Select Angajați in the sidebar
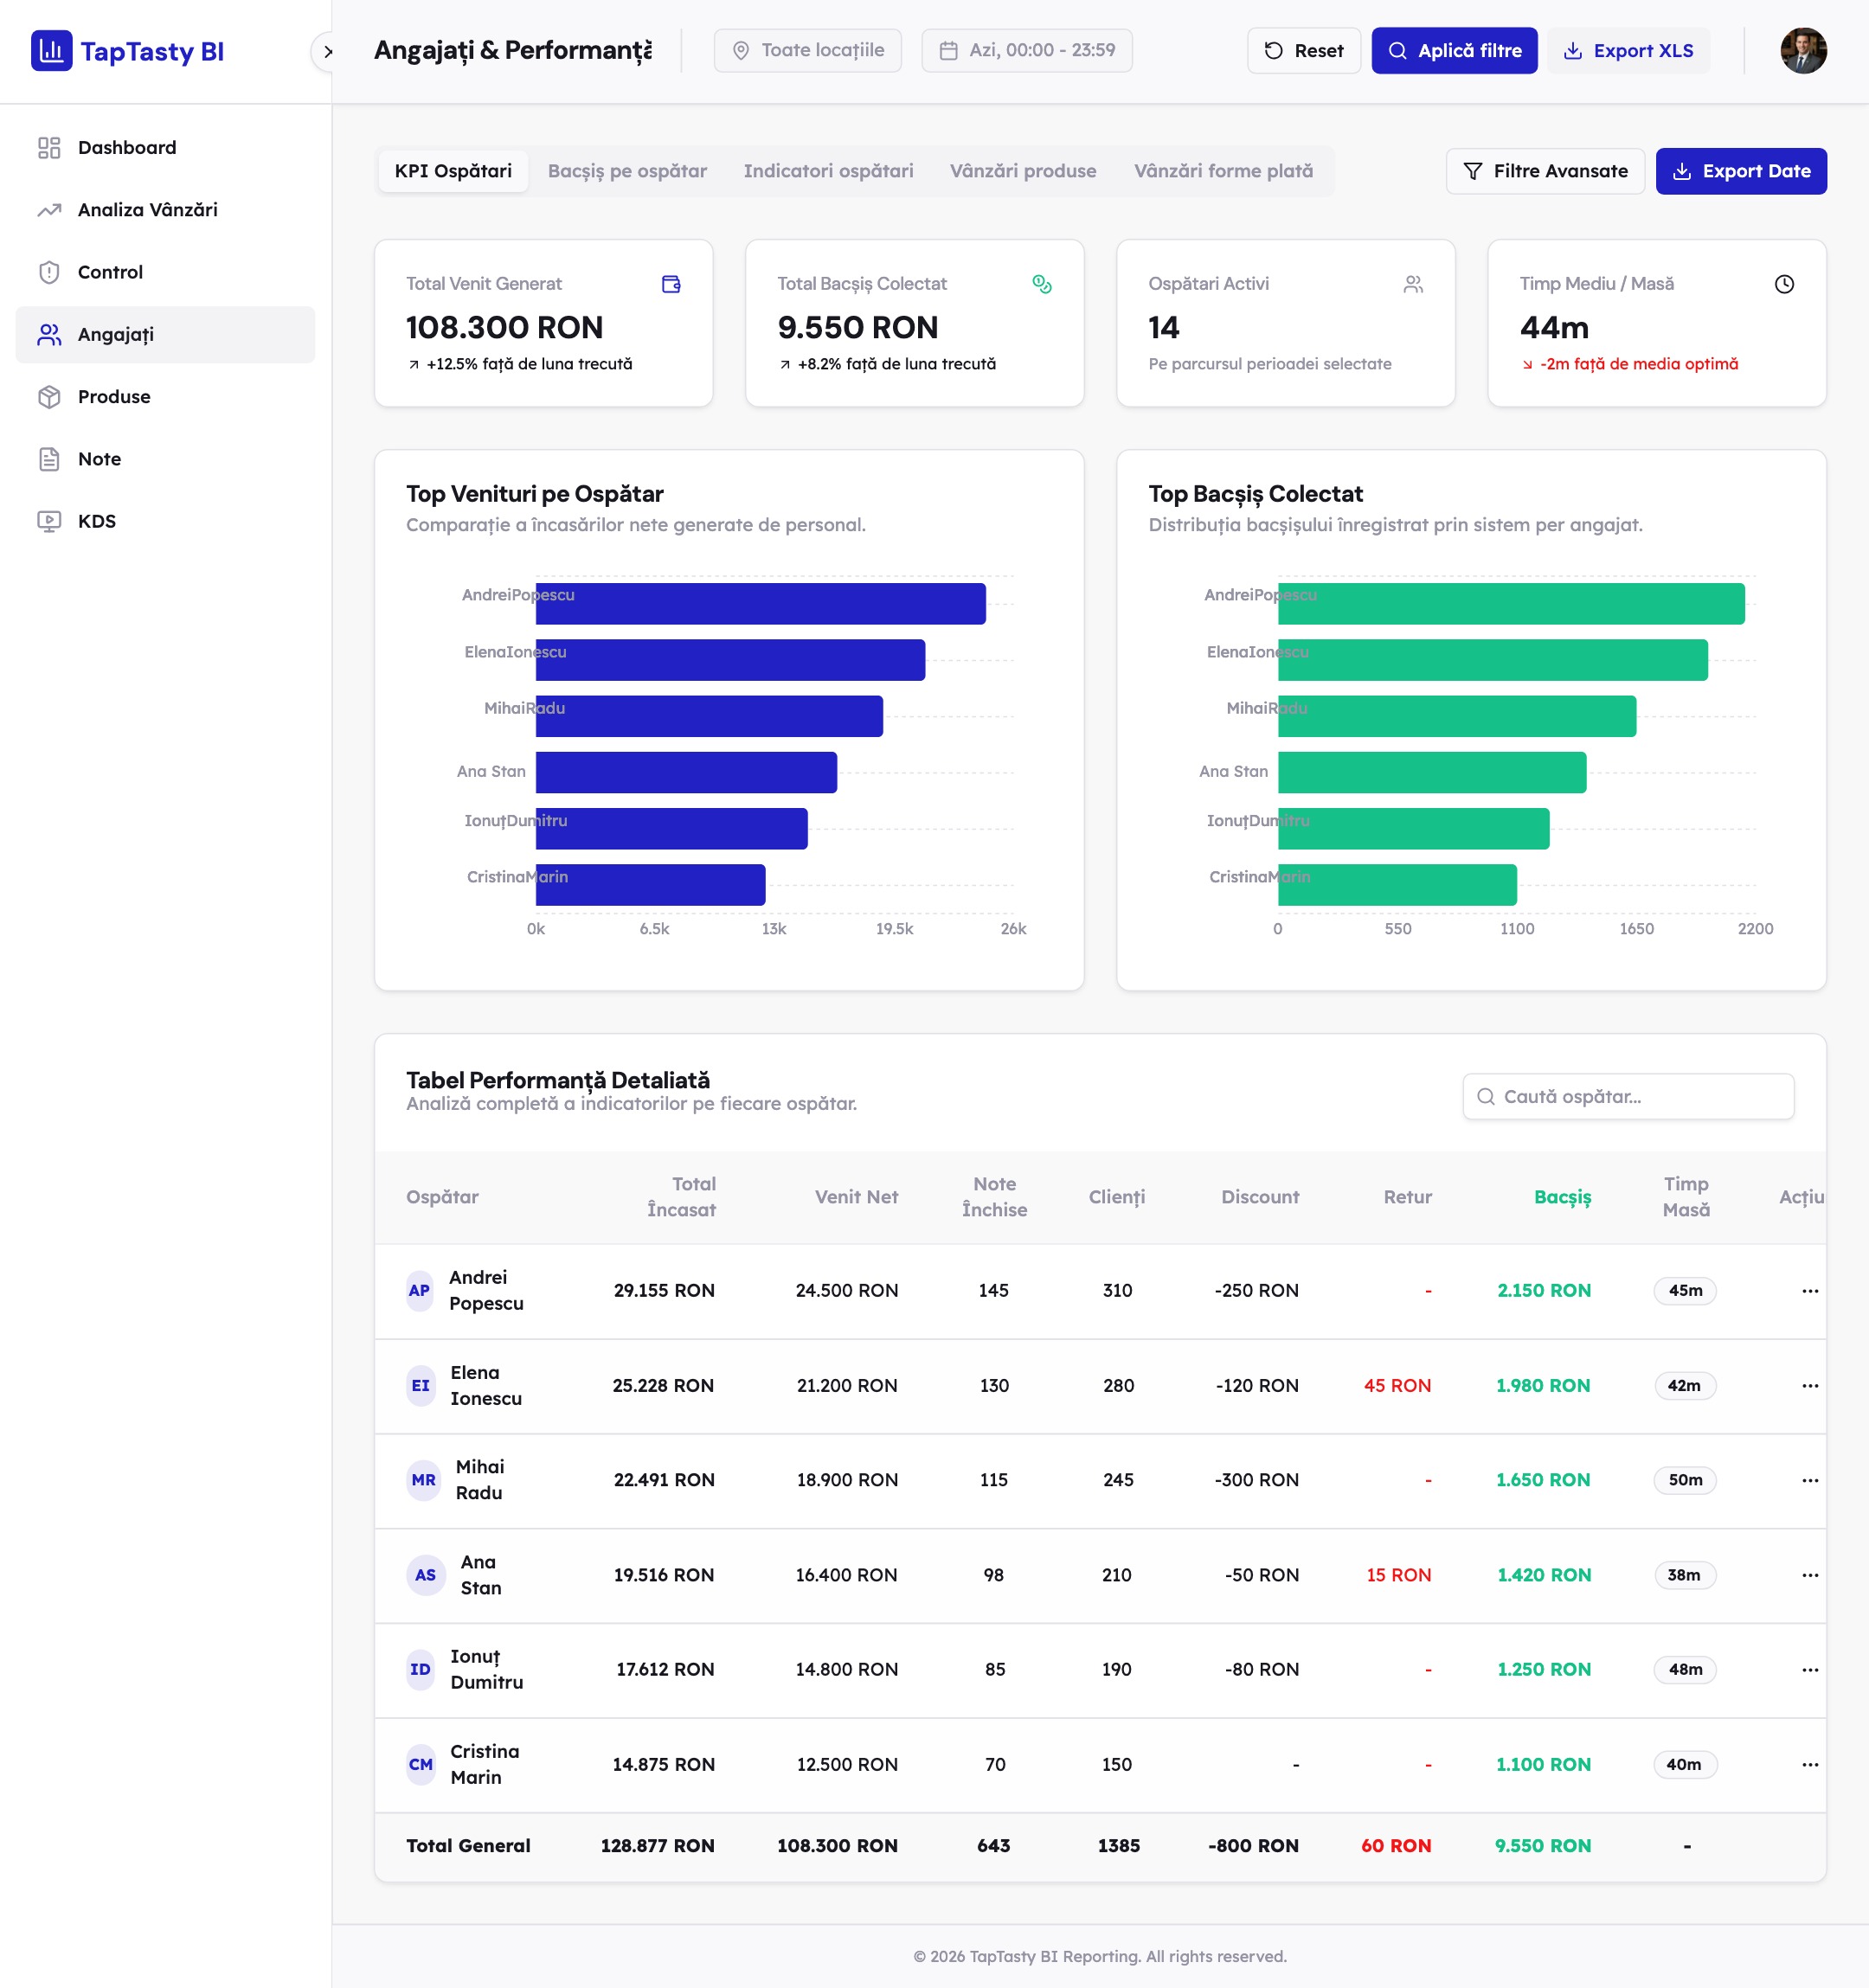This screenshot has width=1869, height=1988. coord(165,335)
